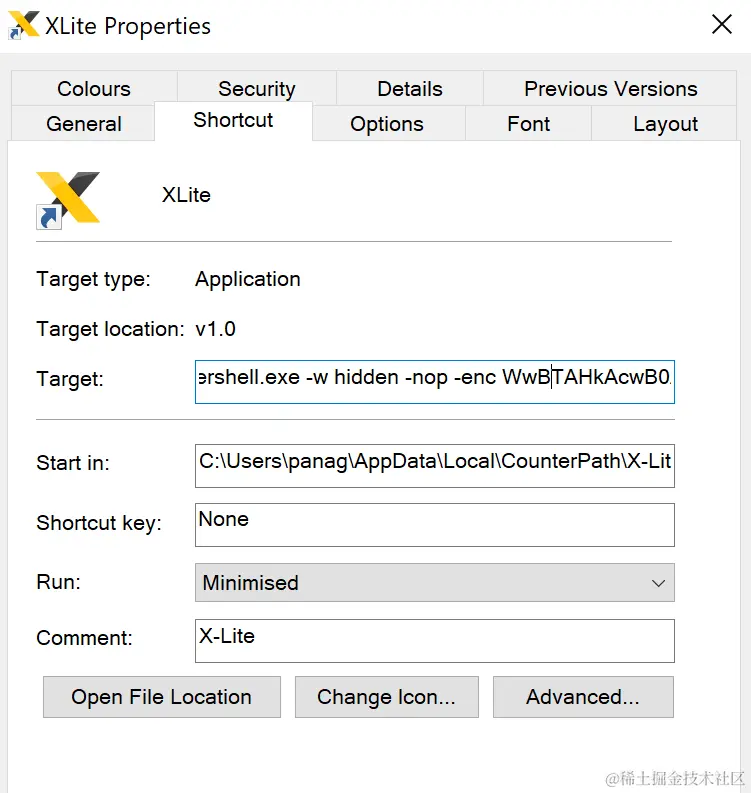The image size is (751, 793).
Task: Click the Start in path field
Action: pyautogui.click(x=434, y=466)
